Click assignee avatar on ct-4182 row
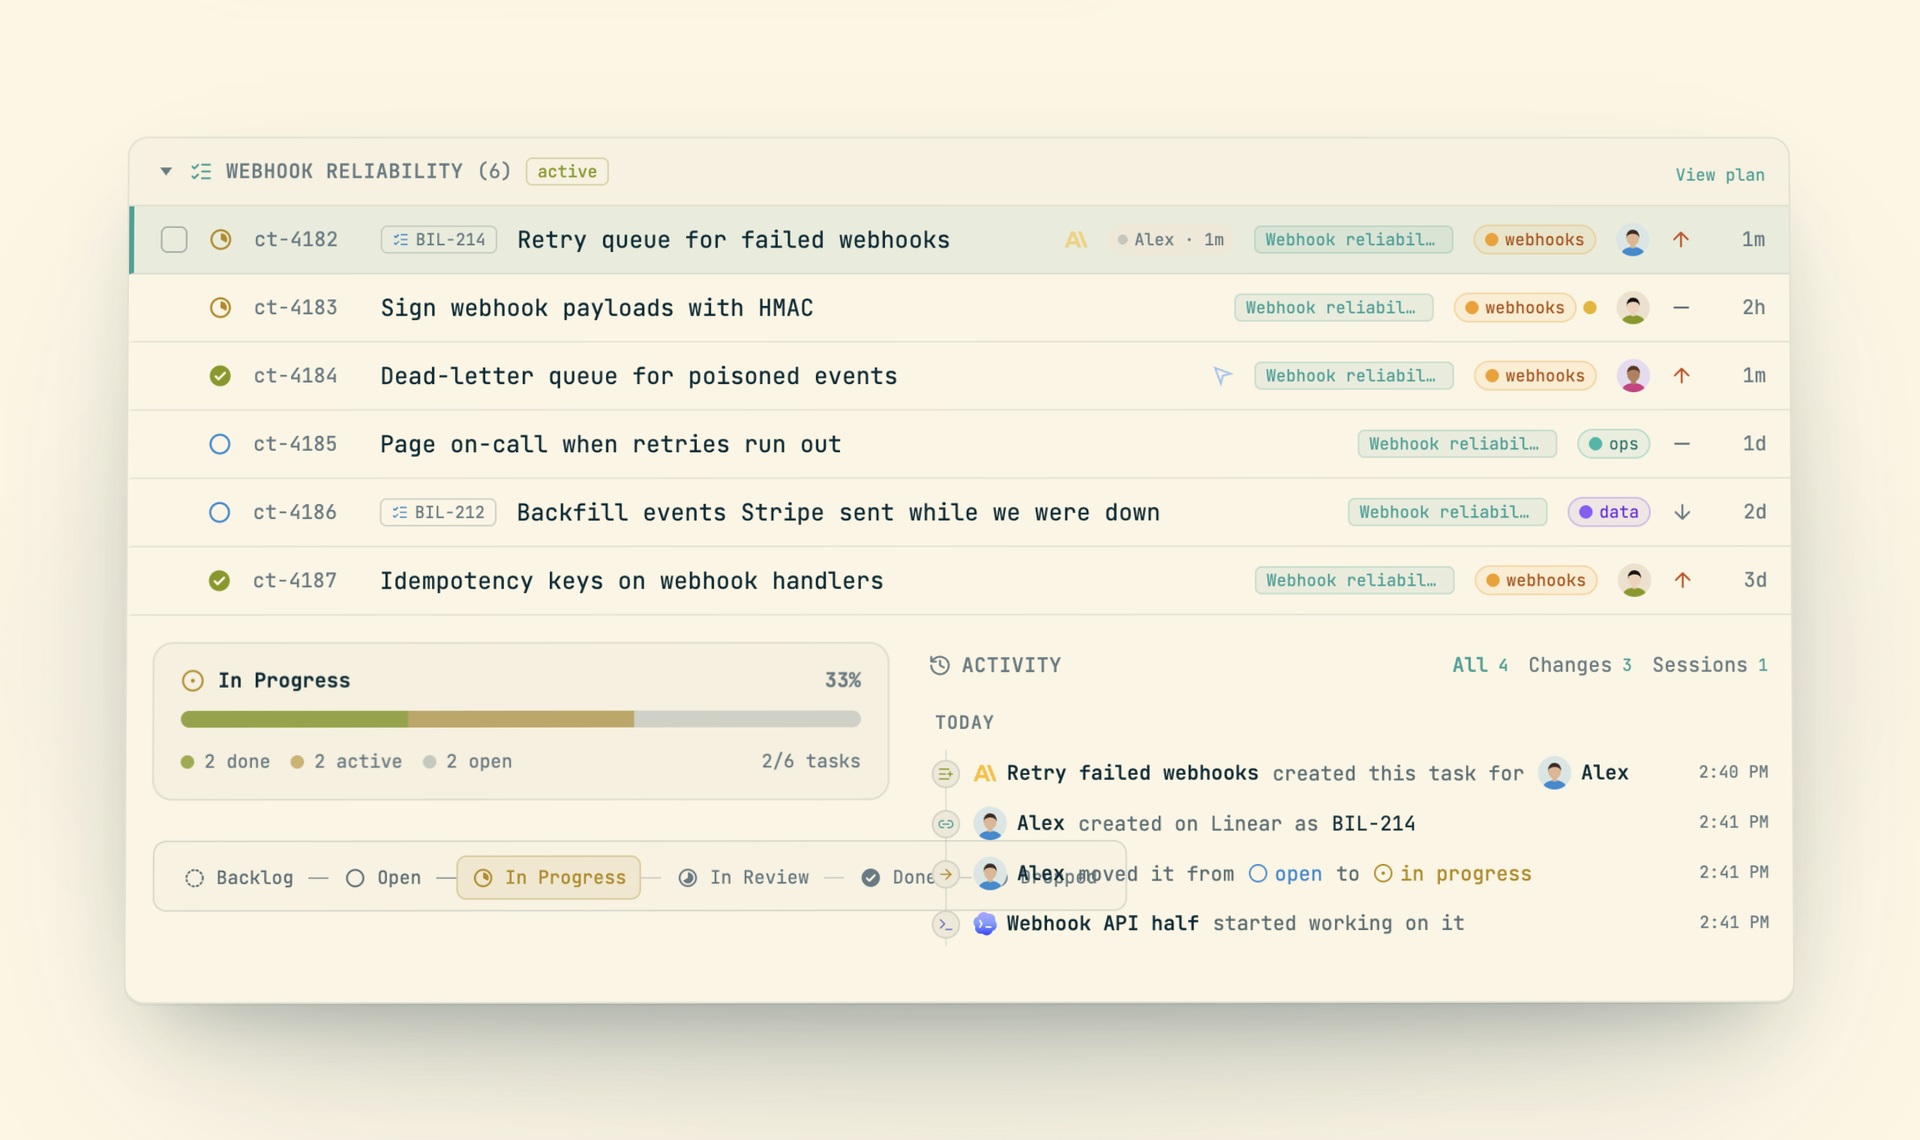Viewport: 1920px width, 1140px height. tap(1632, 239)
